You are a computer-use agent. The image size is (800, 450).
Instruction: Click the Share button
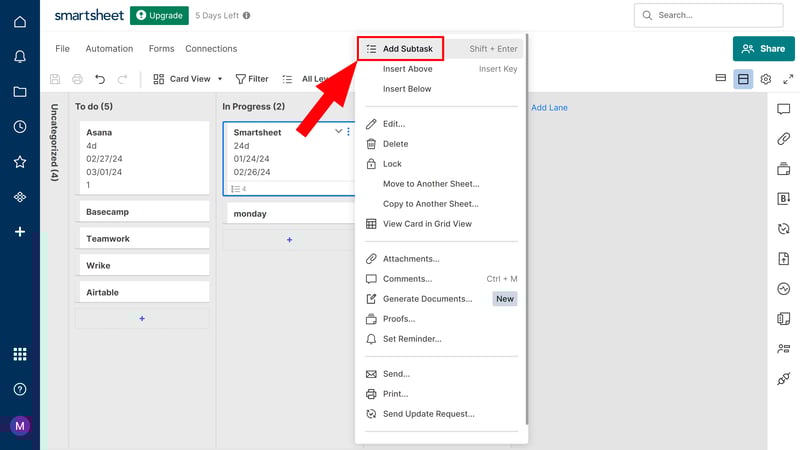pos(763,48)
